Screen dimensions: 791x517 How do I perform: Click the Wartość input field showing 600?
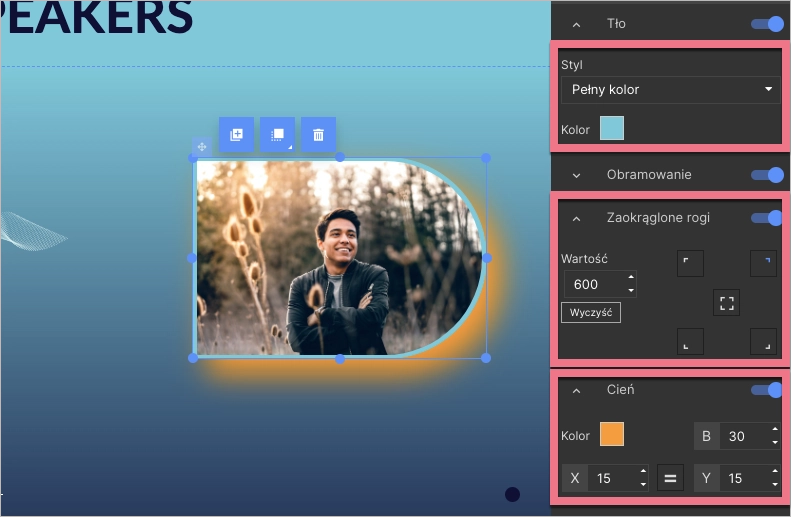tap(594, 284)
